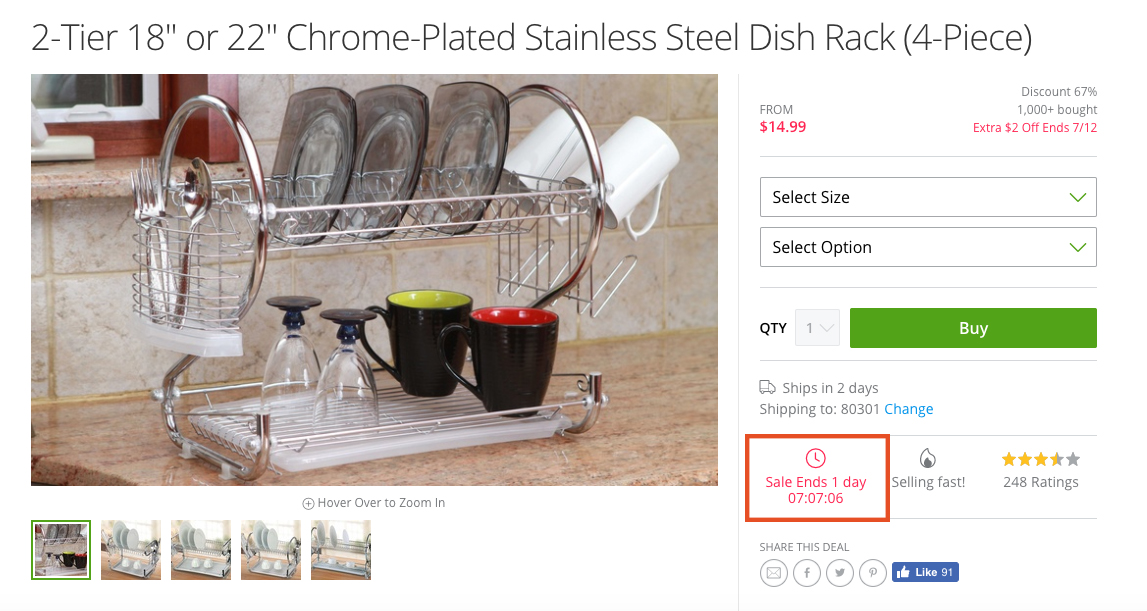
Task: Open the Select Option dropdown
Action: pos(927,247)
